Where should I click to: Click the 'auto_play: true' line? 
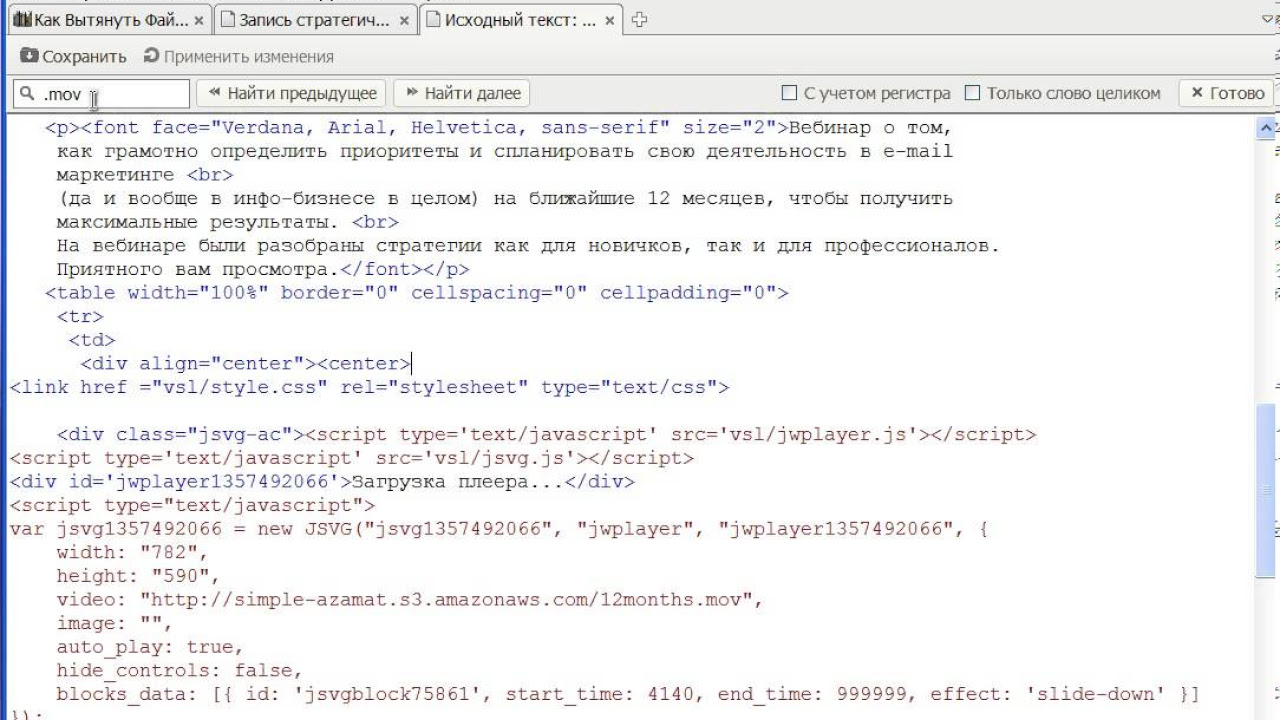point(150,647)
